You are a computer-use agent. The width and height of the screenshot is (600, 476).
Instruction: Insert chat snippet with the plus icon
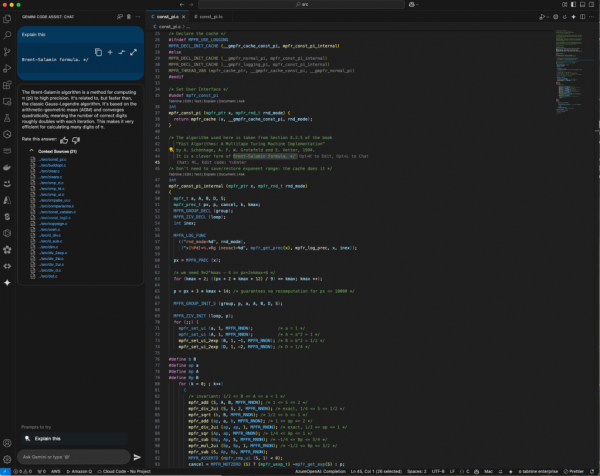tap(110, 51)
